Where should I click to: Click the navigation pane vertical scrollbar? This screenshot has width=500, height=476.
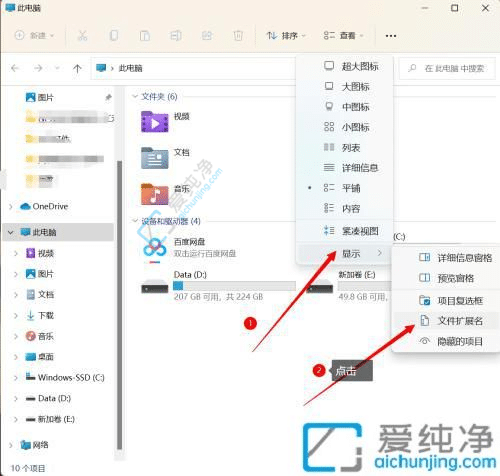click(119, 305)
